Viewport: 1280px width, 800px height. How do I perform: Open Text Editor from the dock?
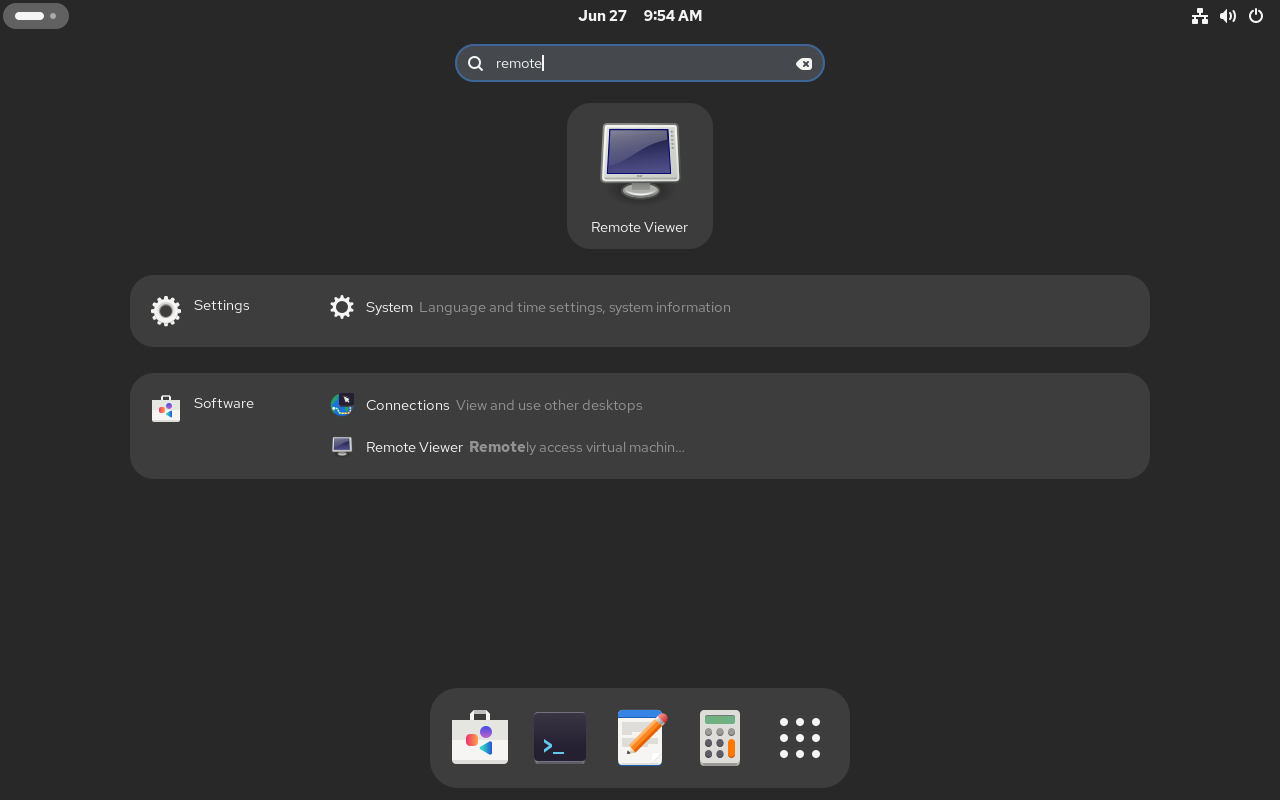pos(640,738)
